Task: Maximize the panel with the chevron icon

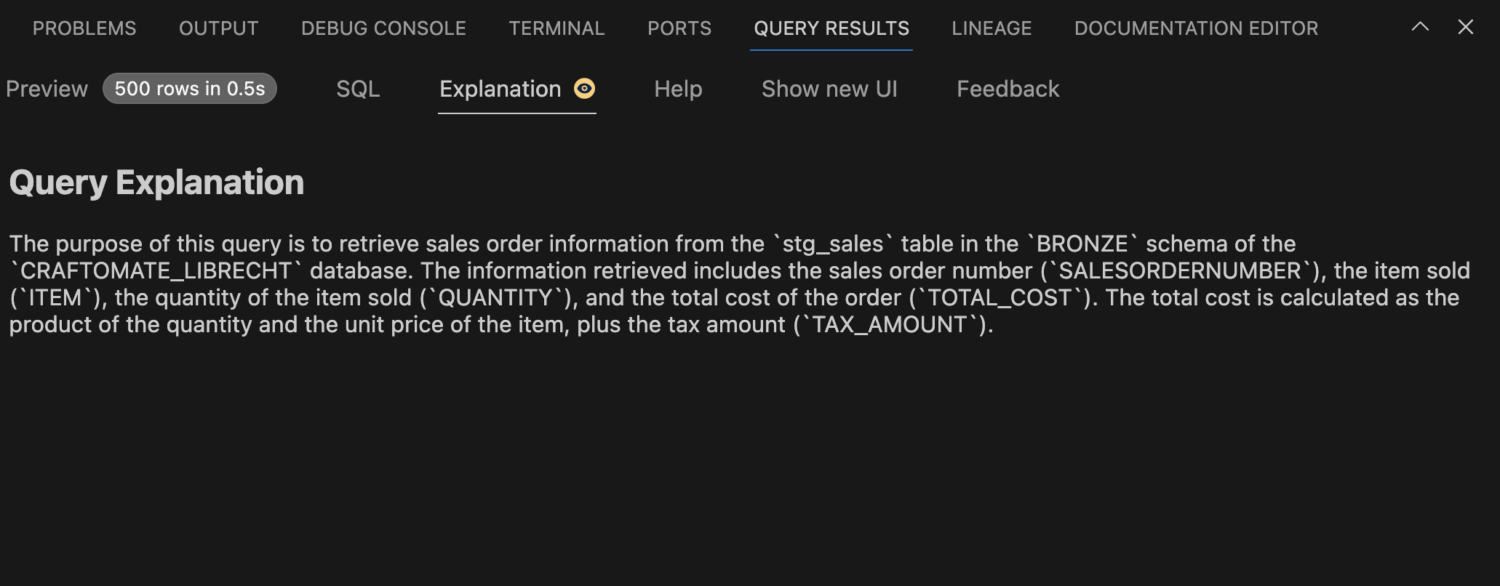Action: pyautogui.click(x=1420, y=27)
